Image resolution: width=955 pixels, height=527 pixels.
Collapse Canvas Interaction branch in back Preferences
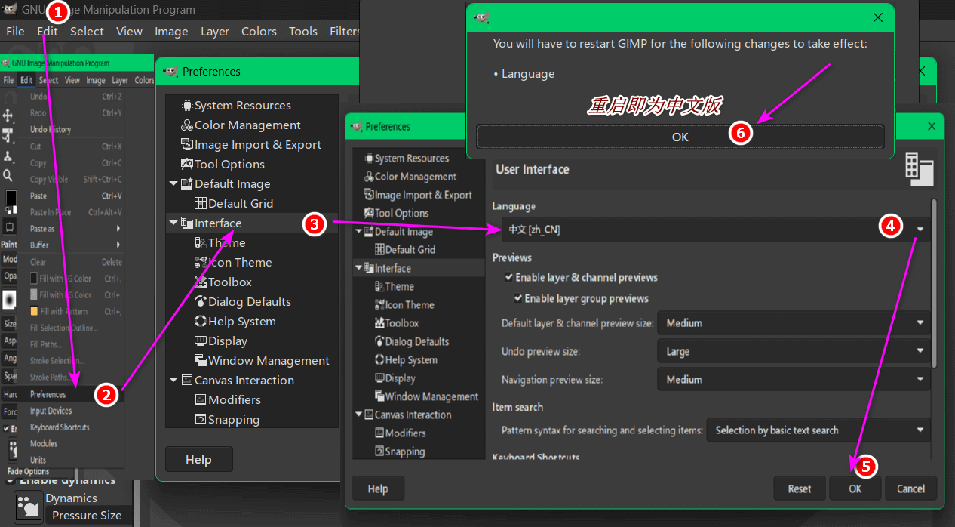[x=173, y=380]
